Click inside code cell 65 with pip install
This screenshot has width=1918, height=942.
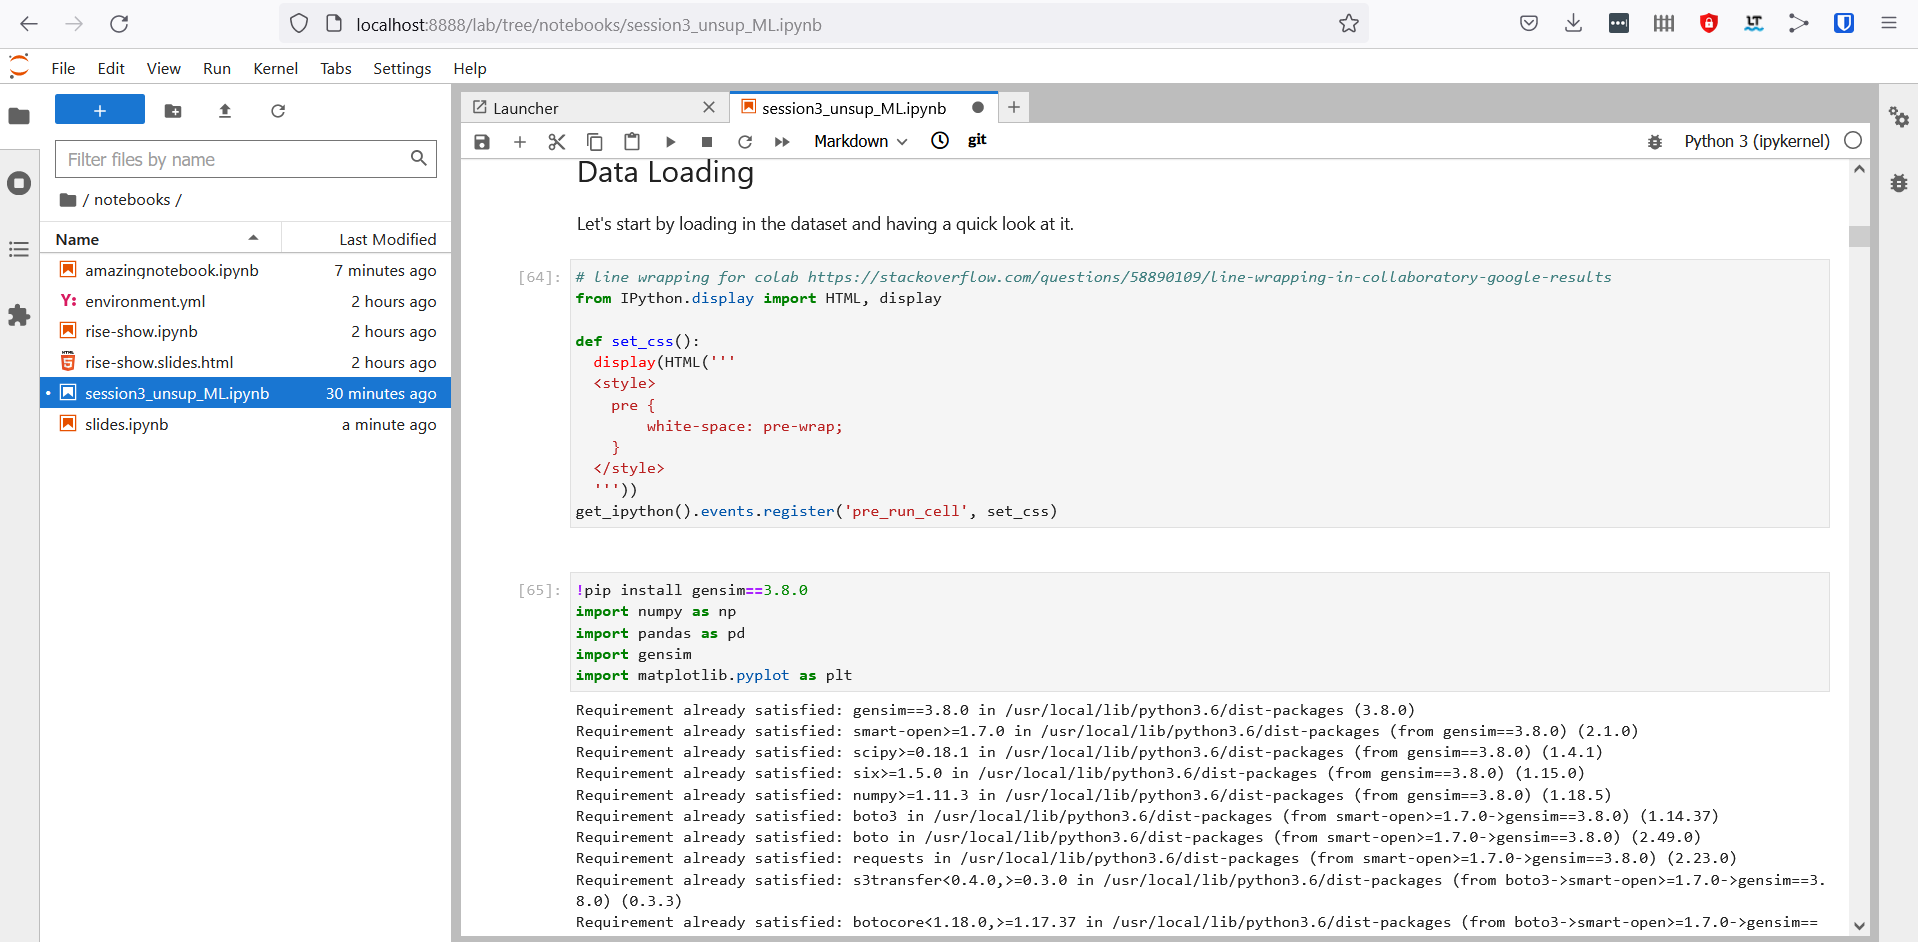coord(1199,632)
